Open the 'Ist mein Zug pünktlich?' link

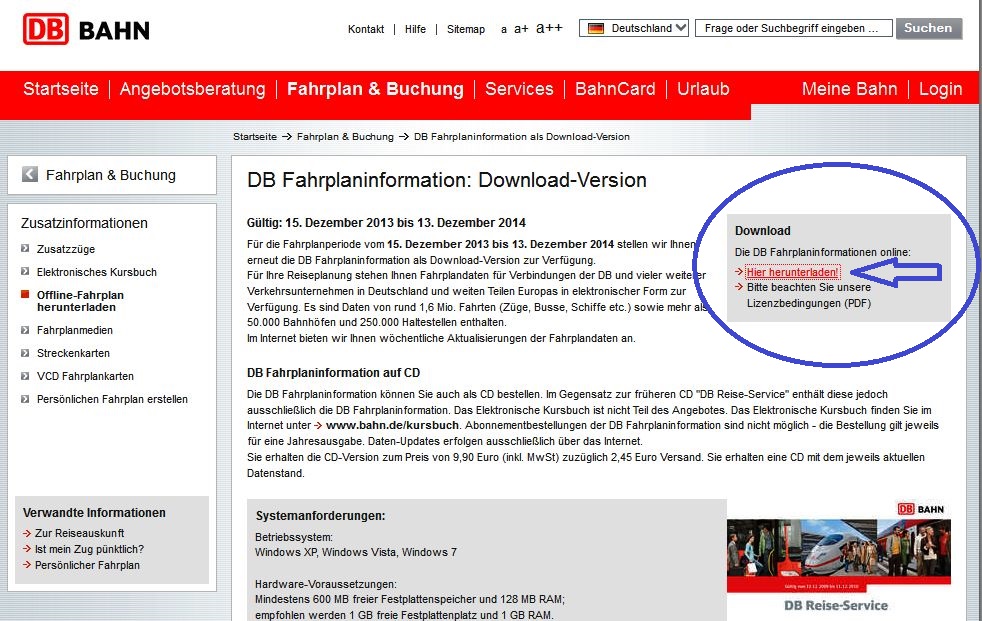pyautogui.click(x=90, y=549)
